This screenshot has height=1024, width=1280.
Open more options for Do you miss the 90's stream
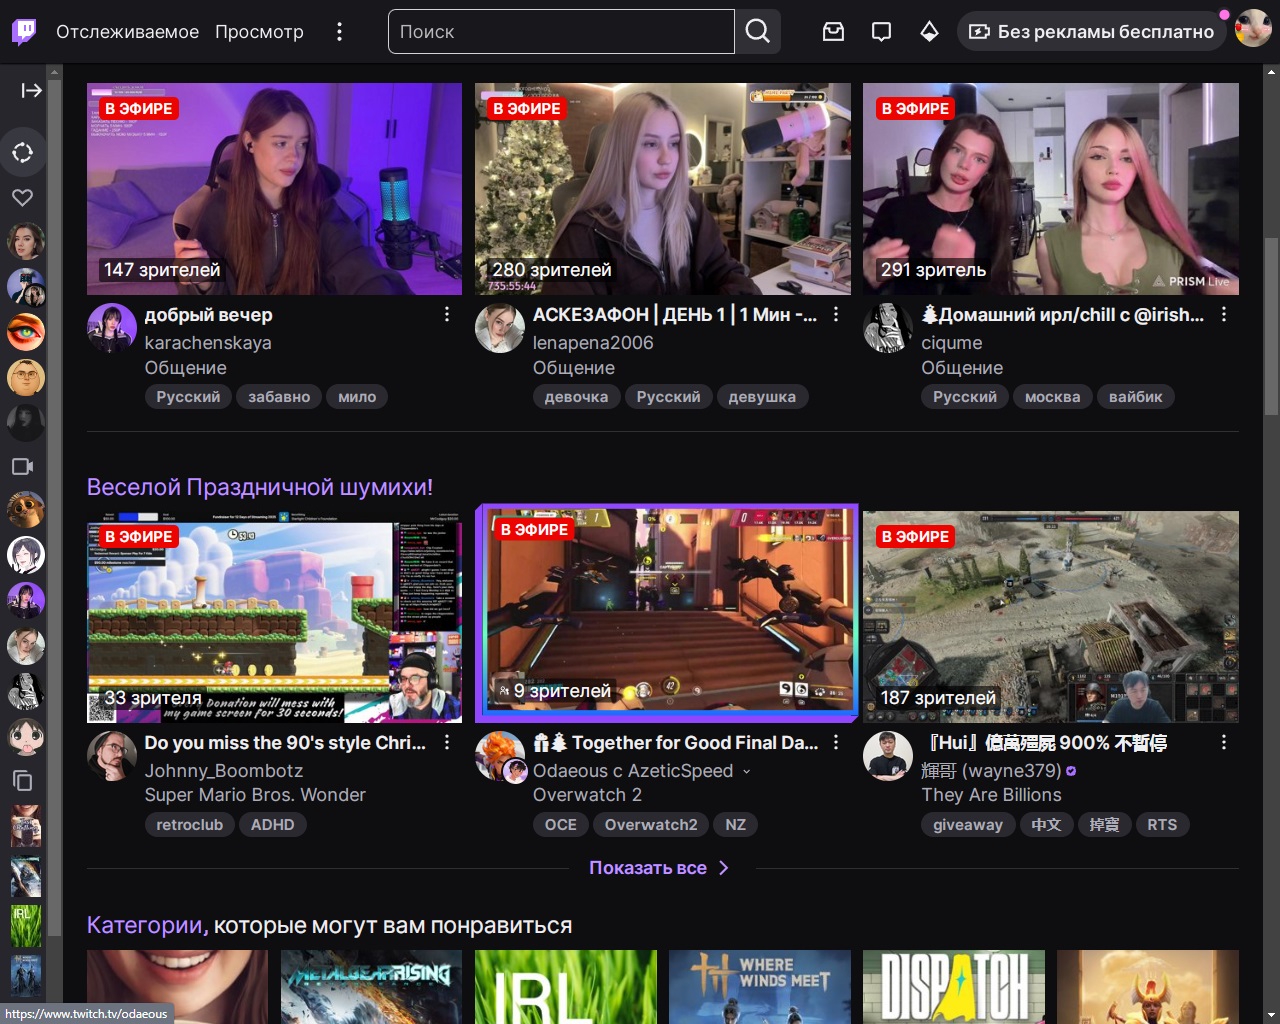(447, 743)
